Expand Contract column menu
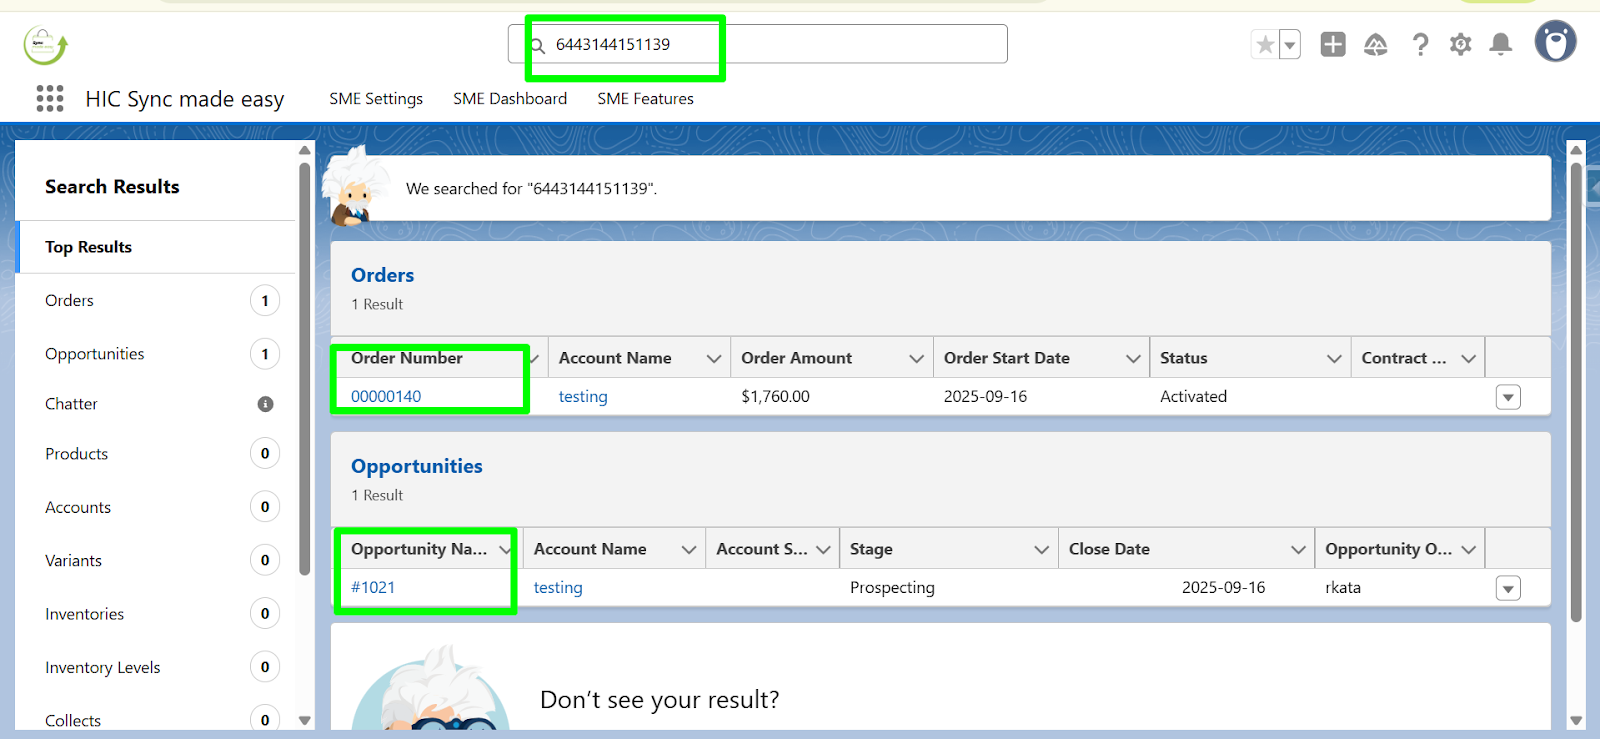Viewport: 1600px width, 739px height. pos(1468,358)
